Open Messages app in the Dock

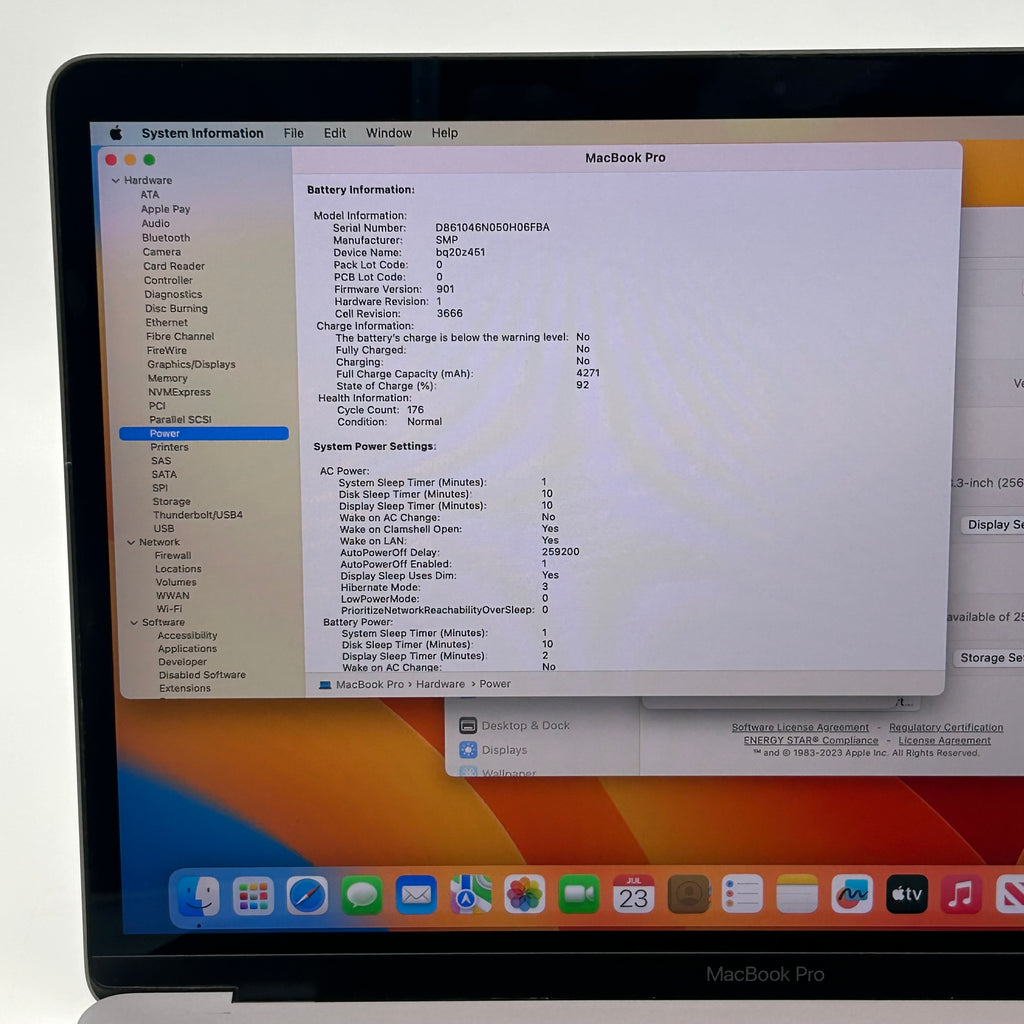pyautogui.click(x=361, y=895)
